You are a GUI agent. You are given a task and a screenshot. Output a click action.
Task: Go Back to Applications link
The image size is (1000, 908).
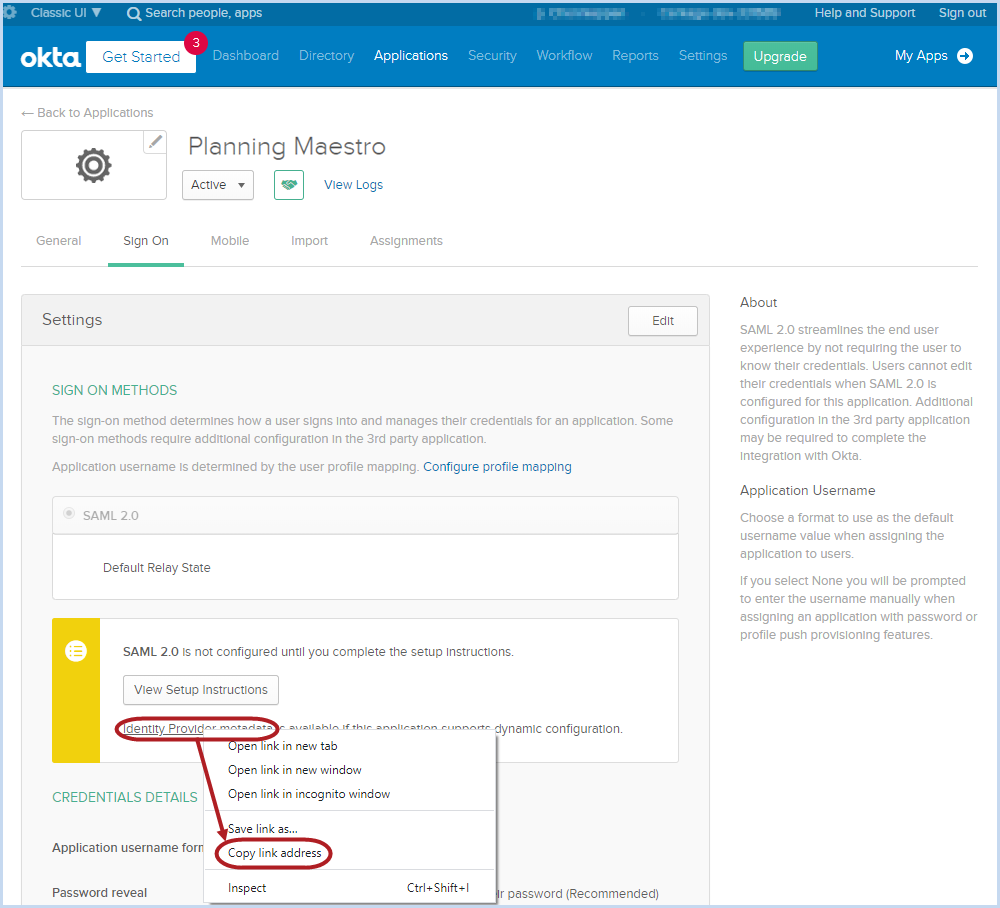(95, 113)
